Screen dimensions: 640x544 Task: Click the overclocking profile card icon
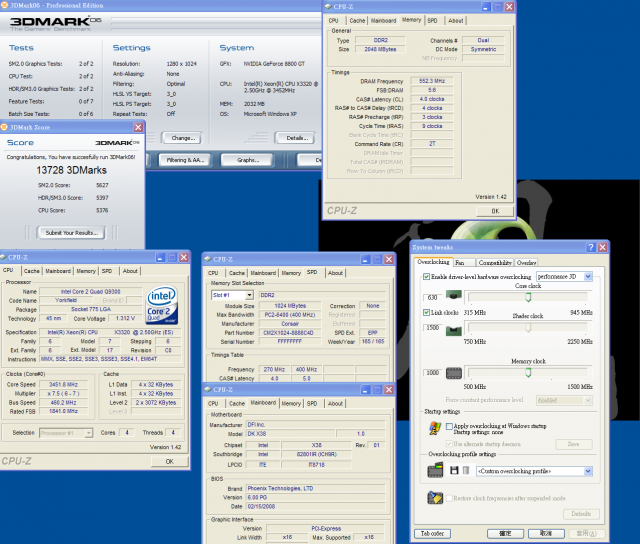[x=435, y=470]
